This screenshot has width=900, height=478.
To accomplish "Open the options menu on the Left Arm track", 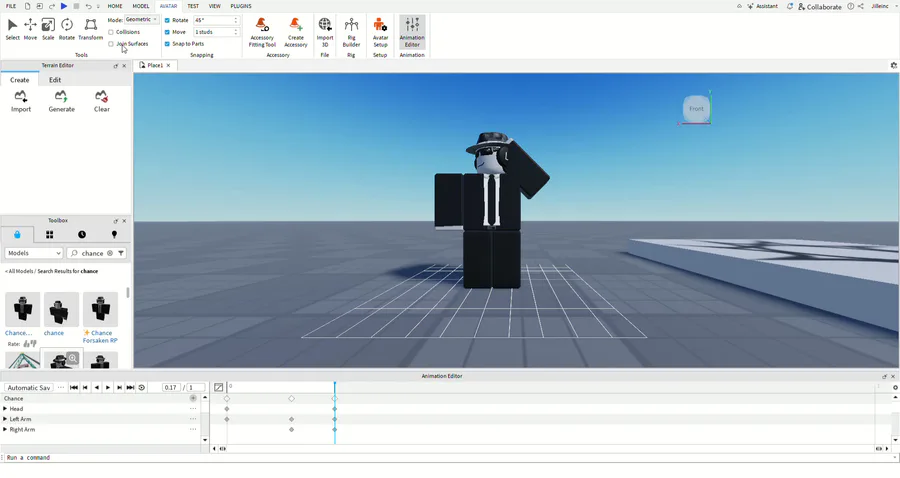I will [193, 419].
